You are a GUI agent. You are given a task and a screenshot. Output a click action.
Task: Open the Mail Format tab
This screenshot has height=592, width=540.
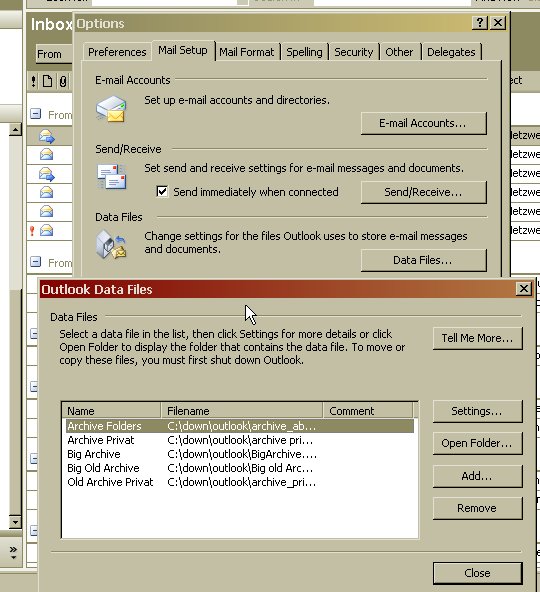tap(247, 52)
